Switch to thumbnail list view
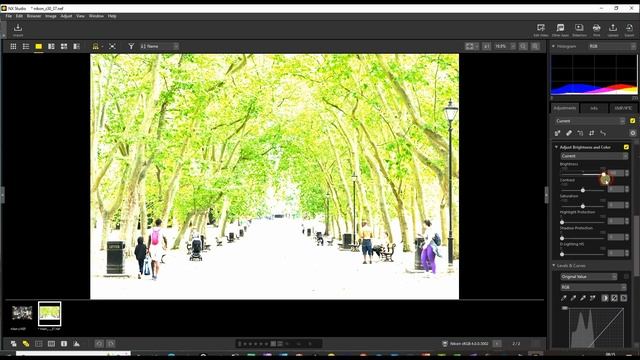The height and width of the screenshot is (360, 640). [26, 47]
